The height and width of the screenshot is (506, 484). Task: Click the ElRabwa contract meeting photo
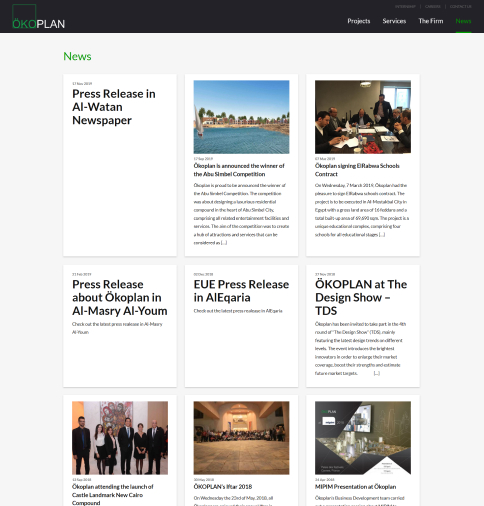(363, 117)
